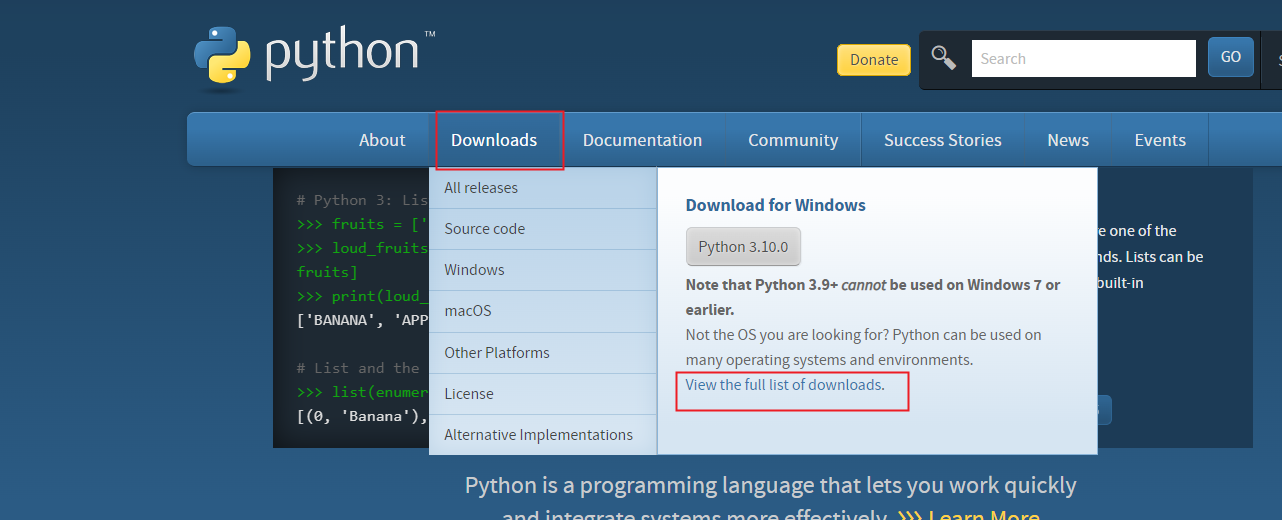Open the News navigation item

point(1068,140)
